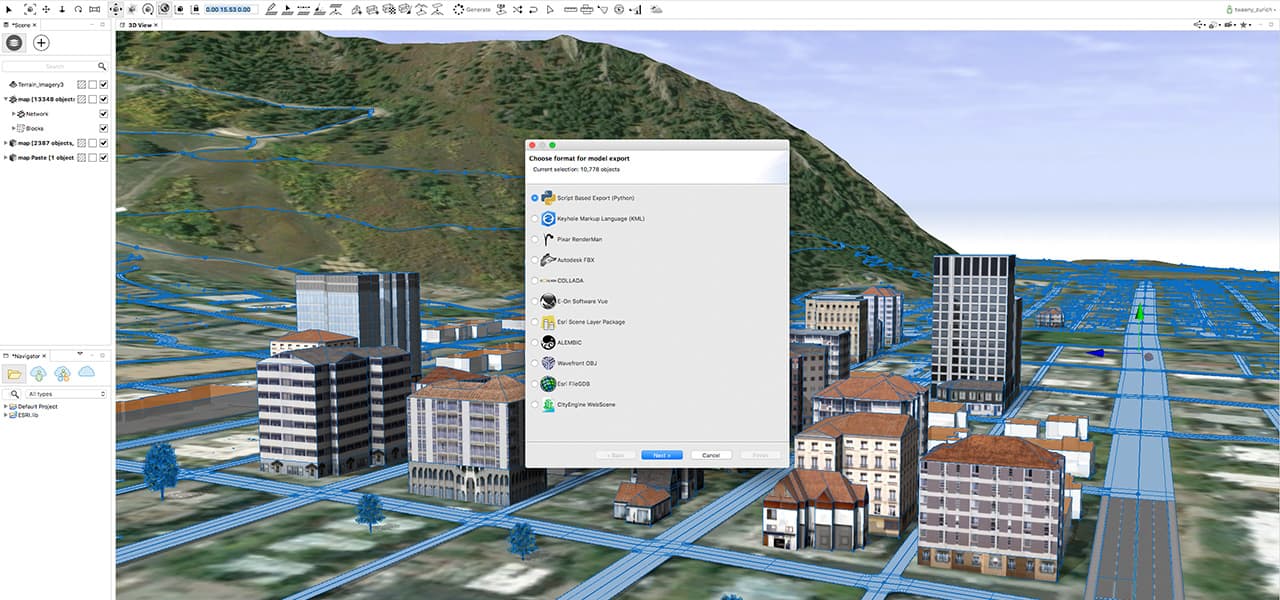This screenshot has height=600, width=1280.
Task: Choose Keyhole Markup Language (KML) radio option
Action: 535,219
